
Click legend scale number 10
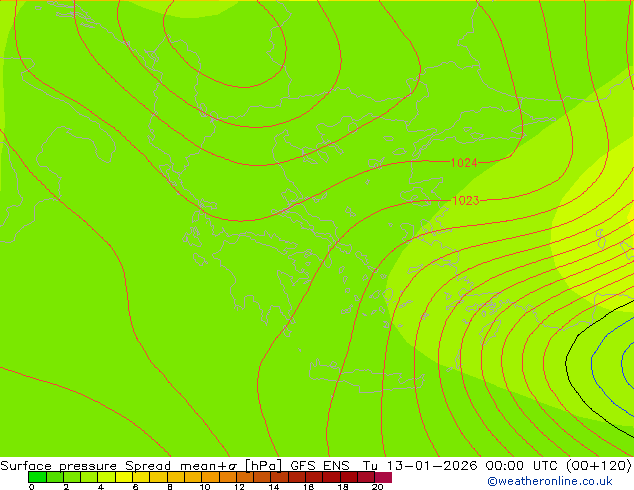(205, 487)
